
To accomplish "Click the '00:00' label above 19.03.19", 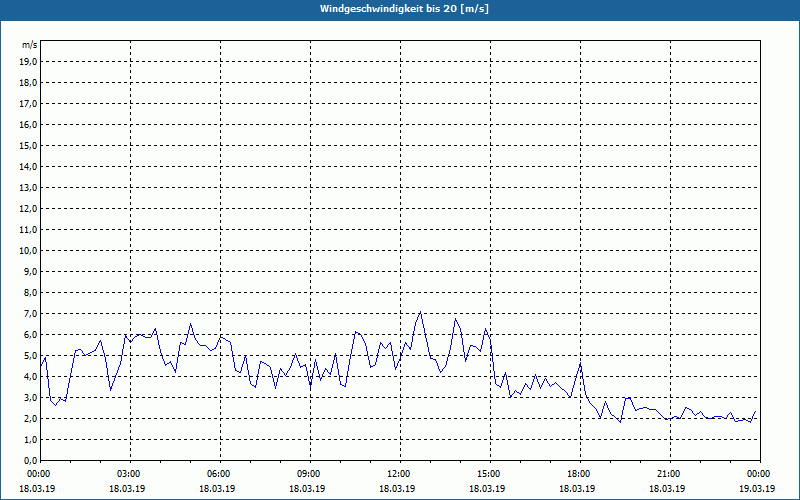I will point(760,474).
